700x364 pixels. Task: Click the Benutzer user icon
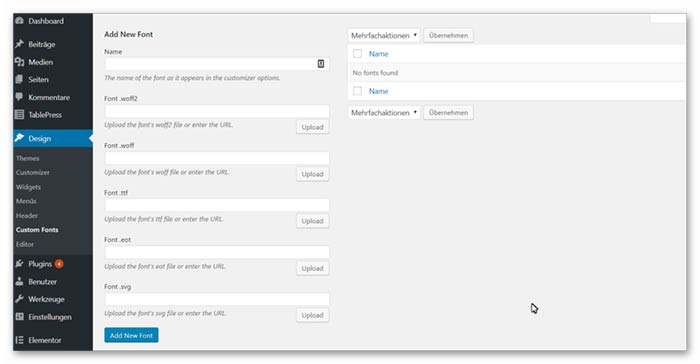tap(19, 281)
